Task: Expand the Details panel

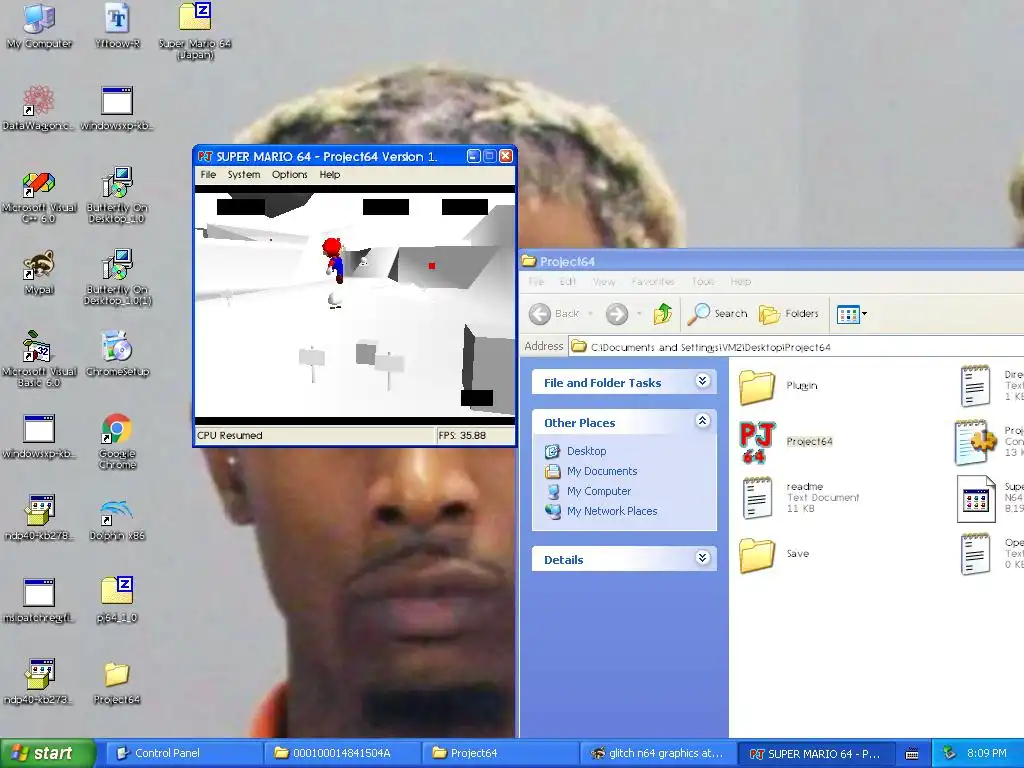Action: (703, 558)
